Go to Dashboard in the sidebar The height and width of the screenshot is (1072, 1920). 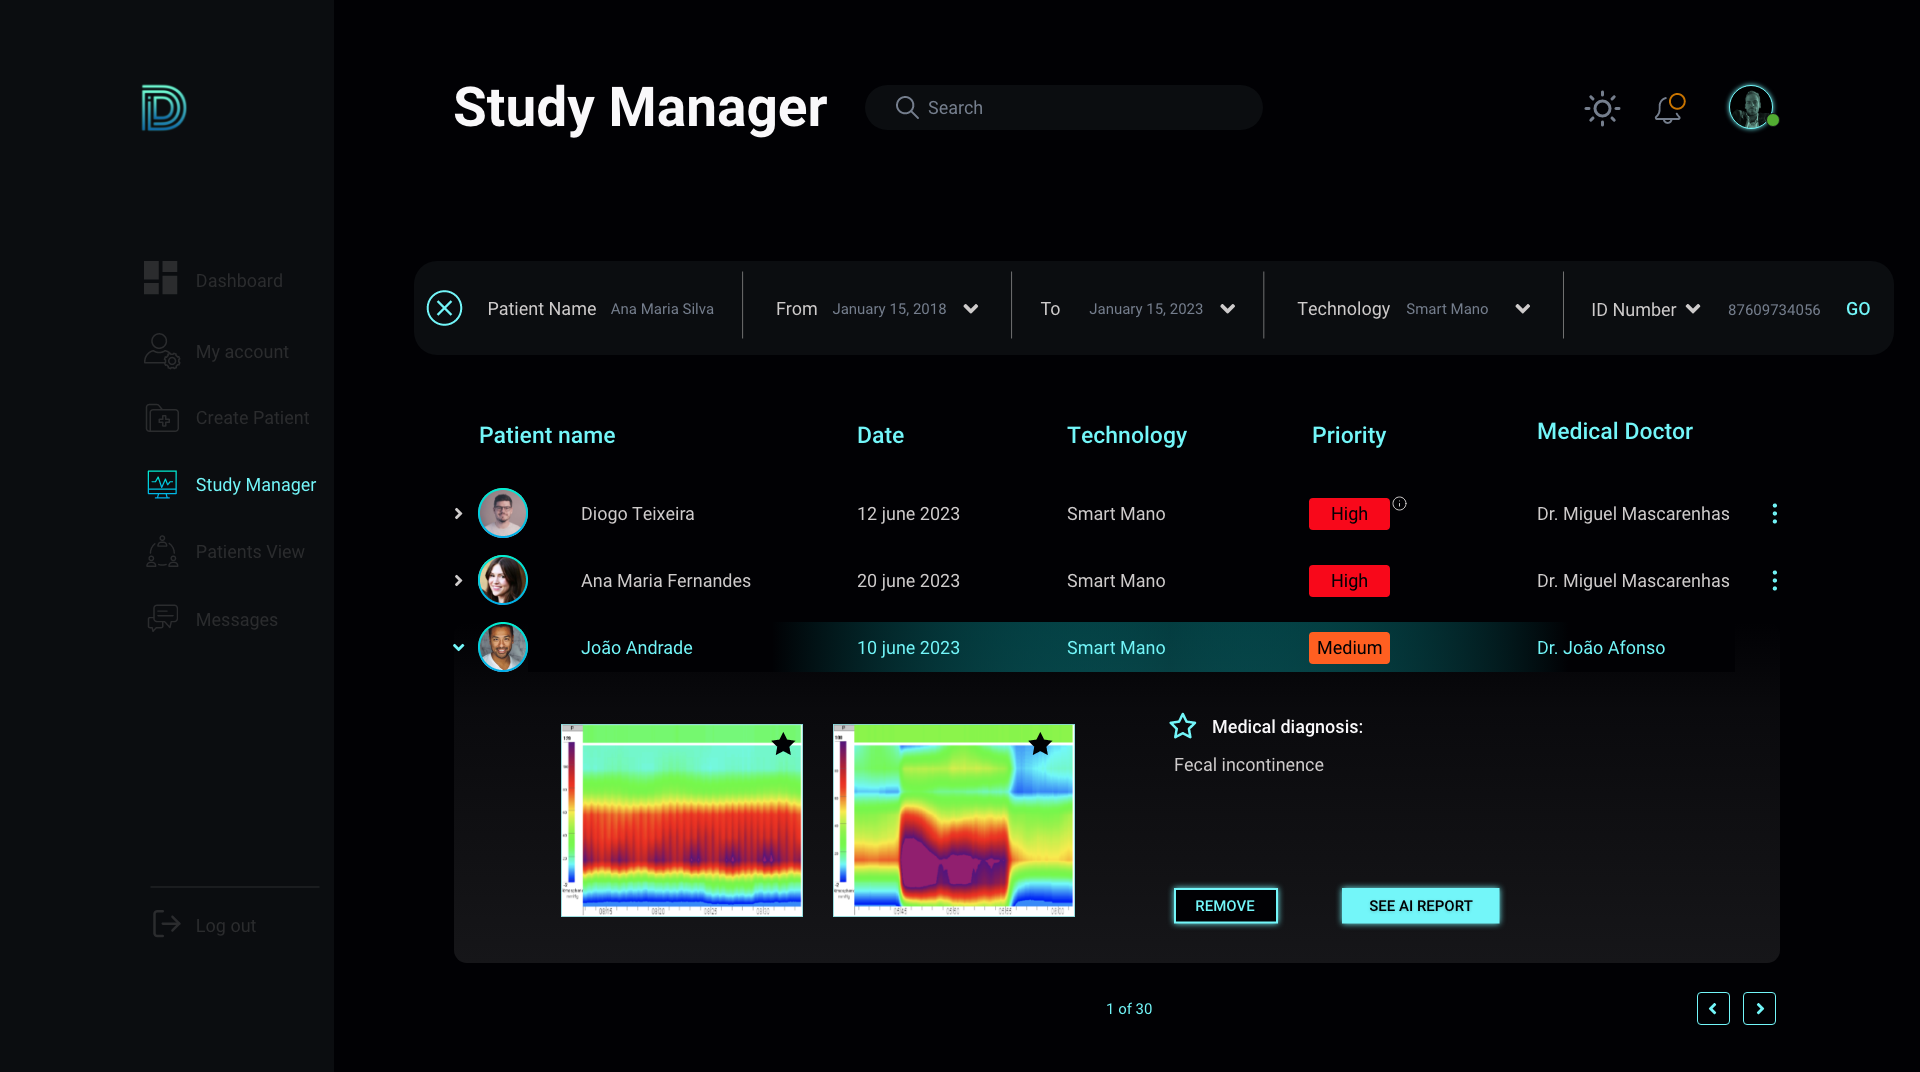pyautogui.click(x=238, y=281)
